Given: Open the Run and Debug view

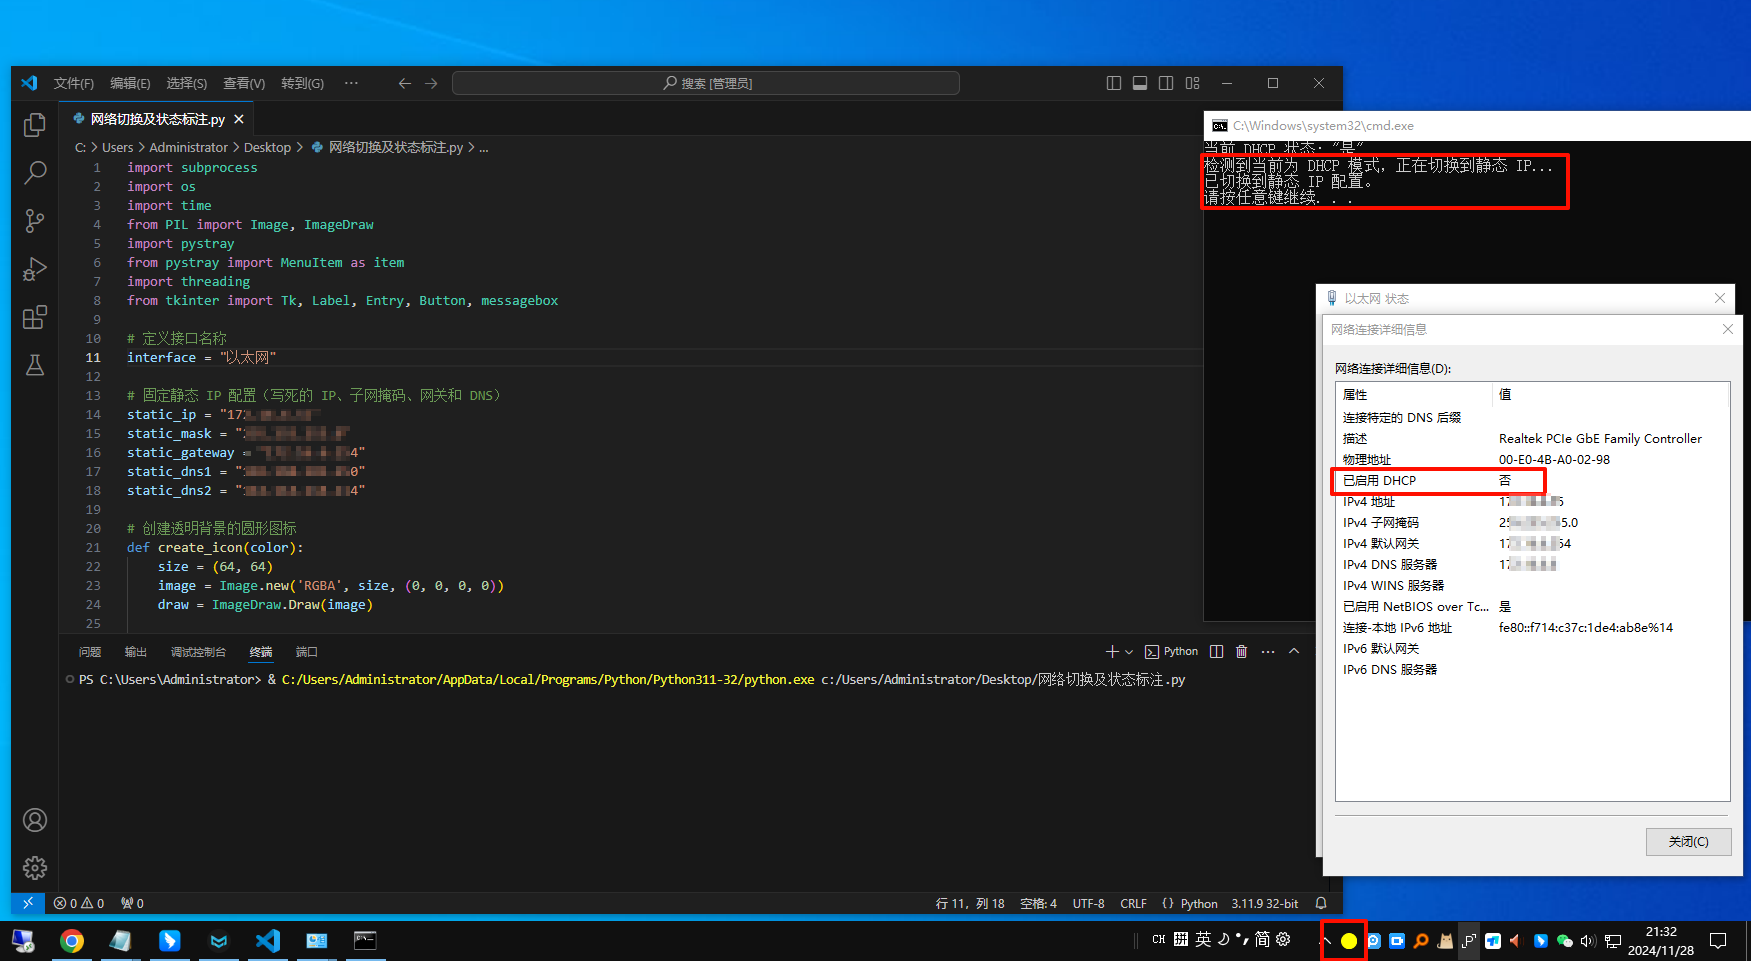Looking at the screenshot, I should pyautogui.click(x=35, y=269).
